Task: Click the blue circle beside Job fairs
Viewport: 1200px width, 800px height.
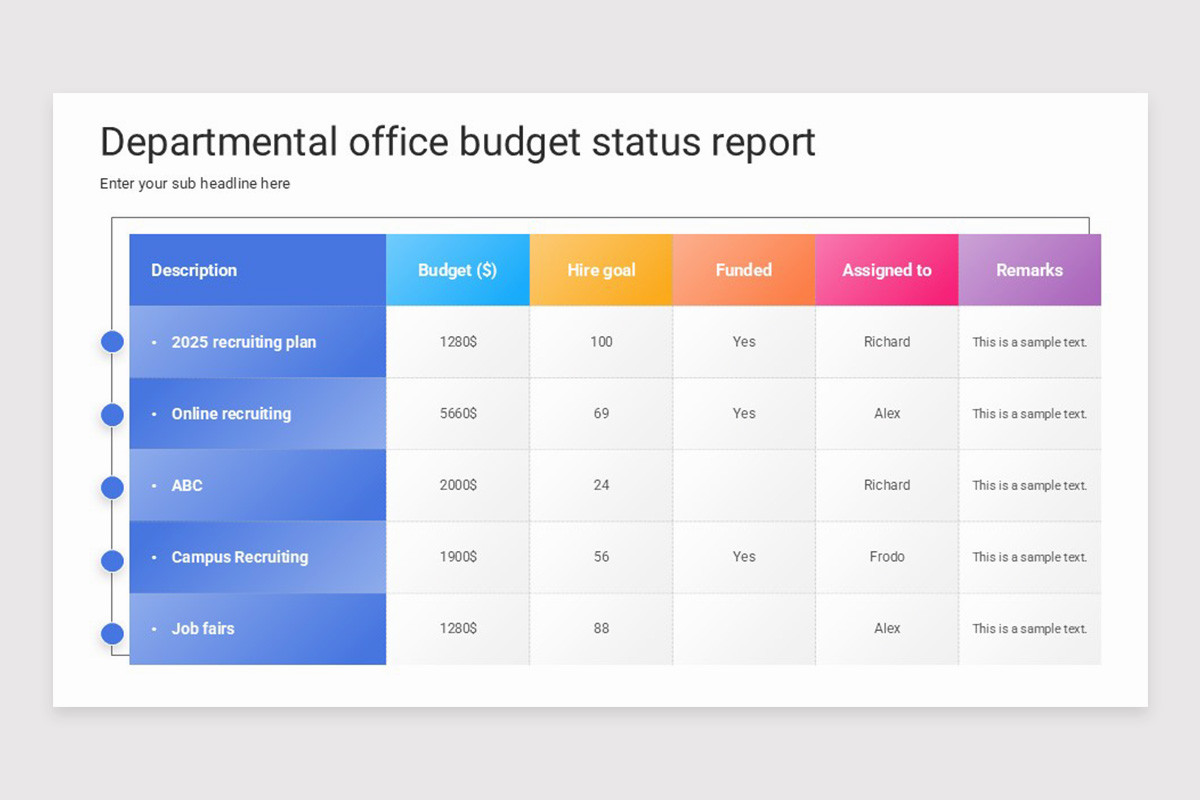Action: click(111, 632)
